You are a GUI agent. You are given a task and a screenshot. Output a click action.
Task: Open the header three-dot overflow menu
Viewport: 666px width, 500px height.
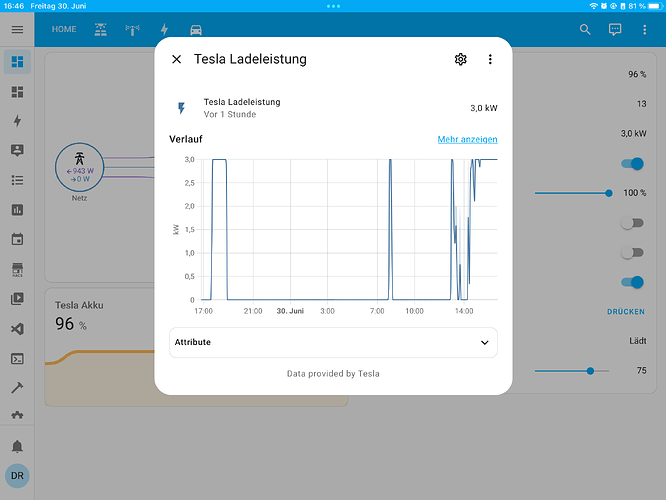pos(645,29)
